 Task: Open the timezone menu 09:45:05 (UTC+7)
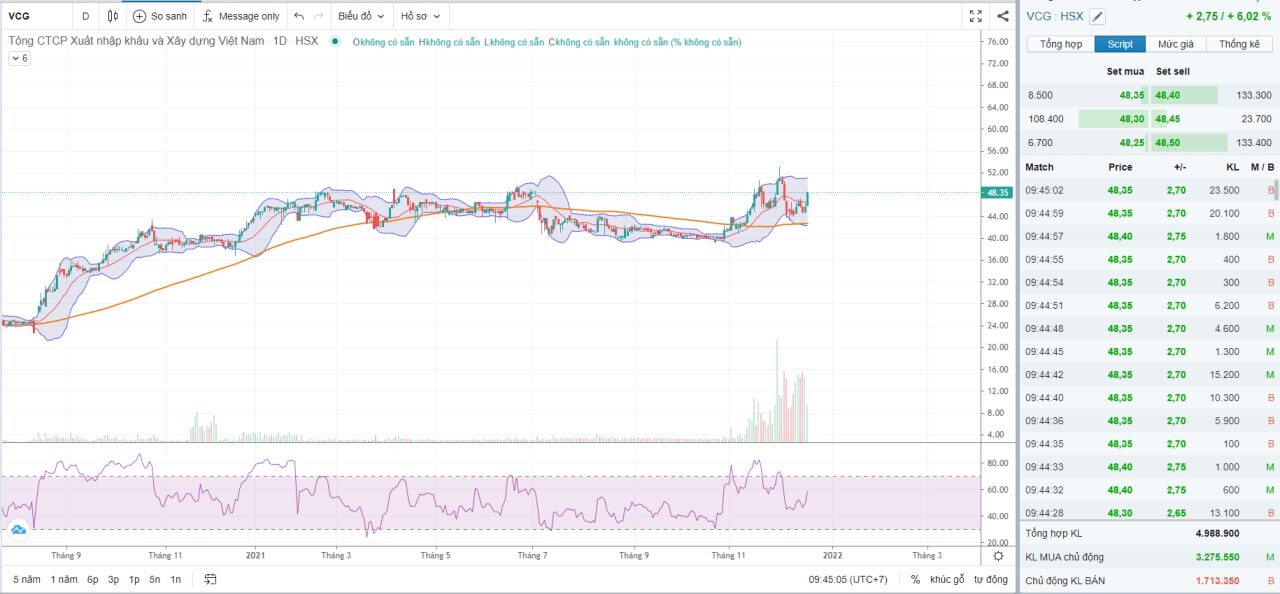point(848,579)
